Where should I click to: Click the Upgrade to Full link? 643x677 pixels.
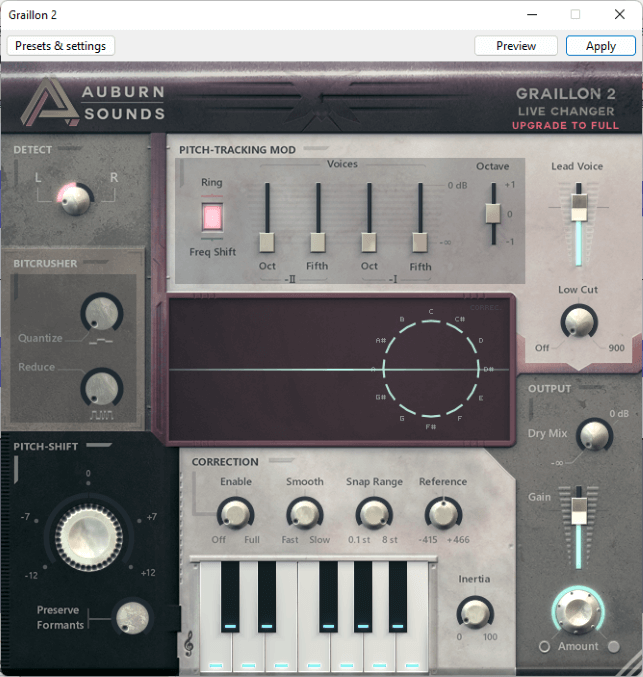click(x=565, y=126)
